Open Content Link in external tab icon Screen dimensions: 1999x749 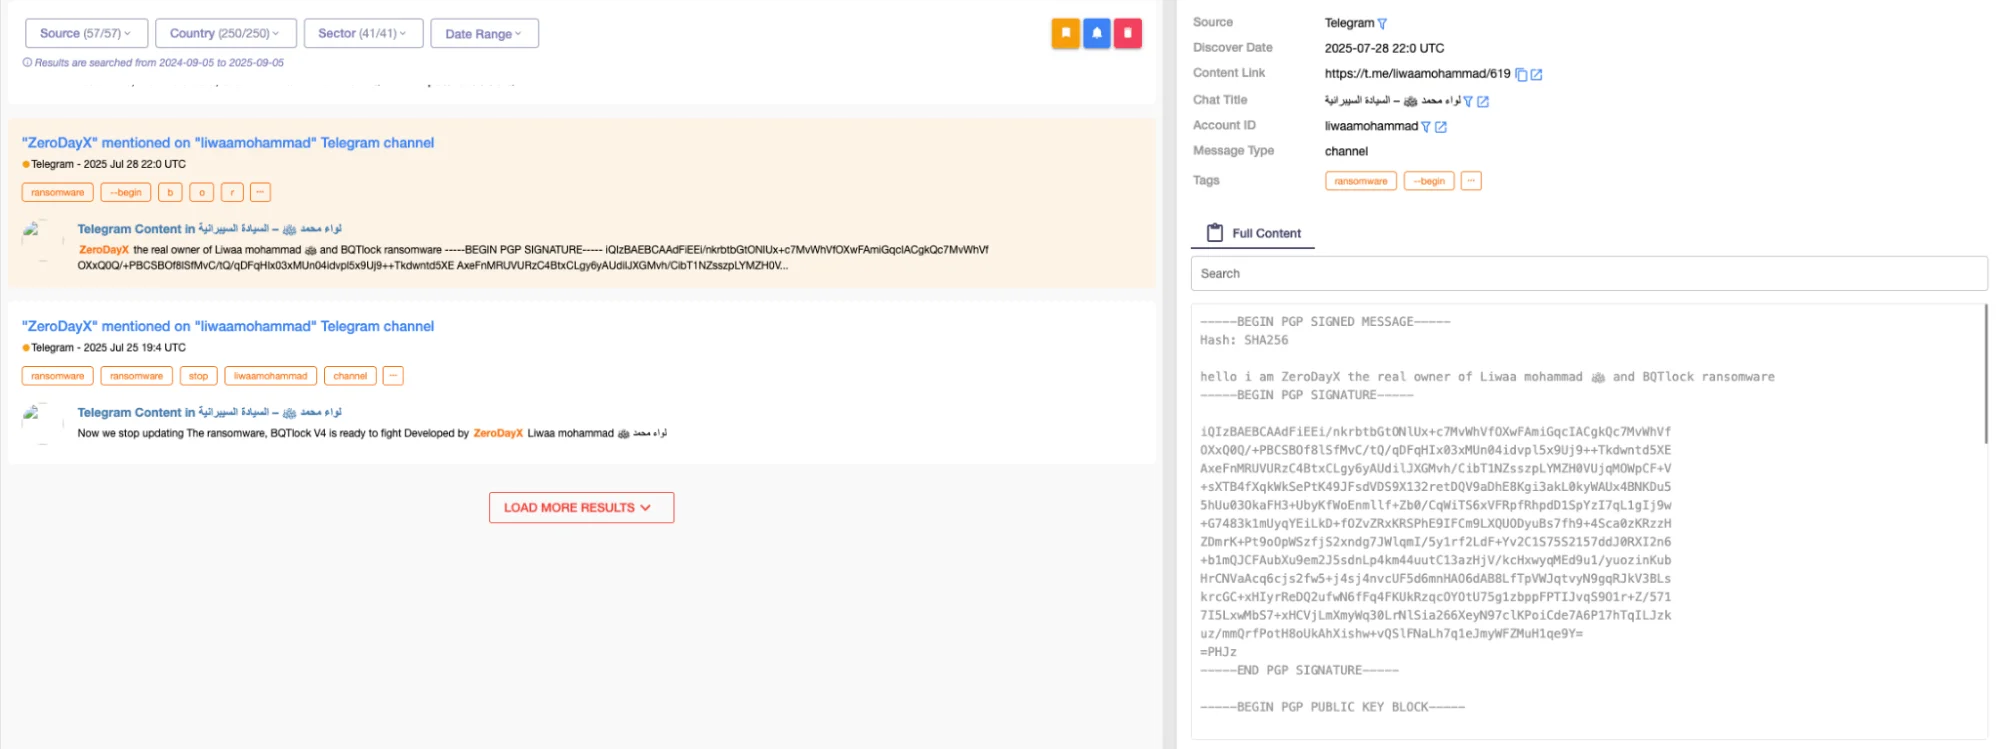pos(1536,74)
